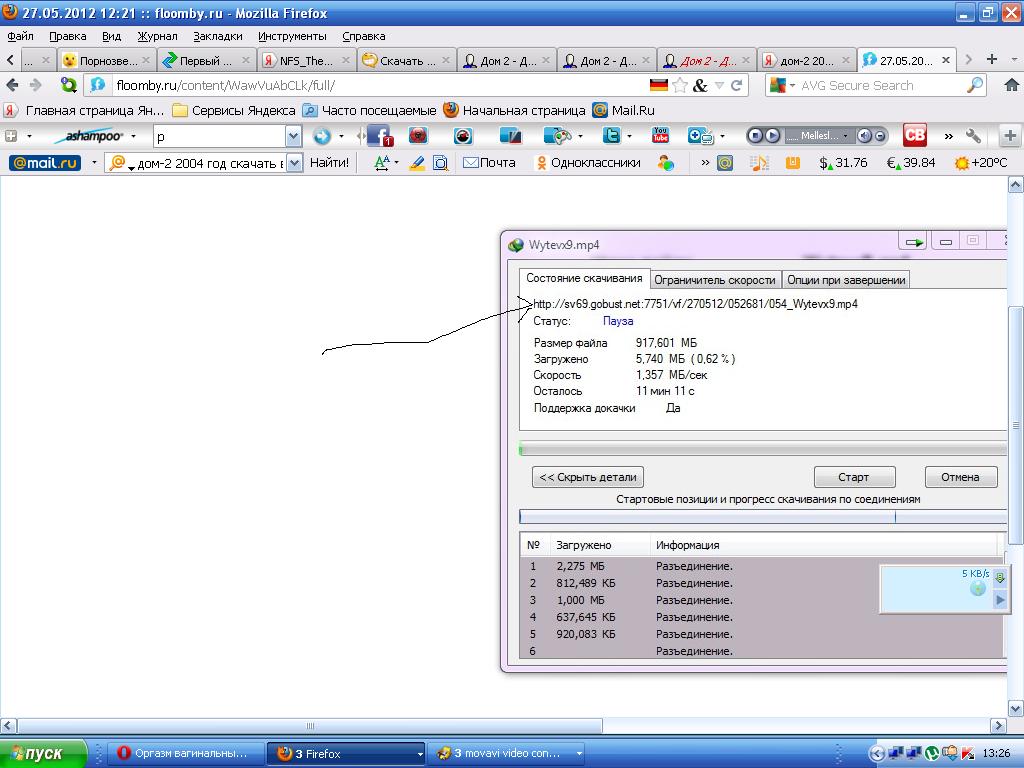Screen dimensions: 1024x768
Task: Open the Windows пуск Start button
Action: (x=43, y=754)
